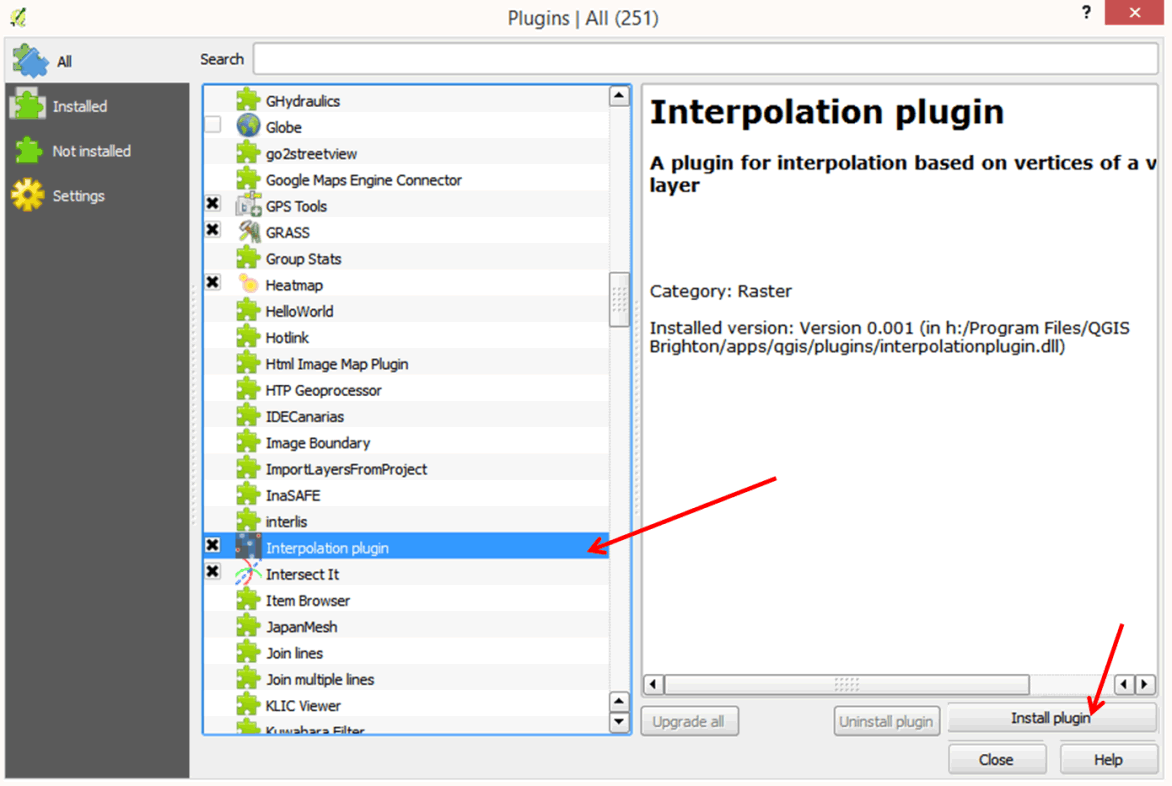The height and width of the screenshot is (786, 1172).
Task: Uncheck the GRASS plugin checkbox
Action: click(213, 229)
